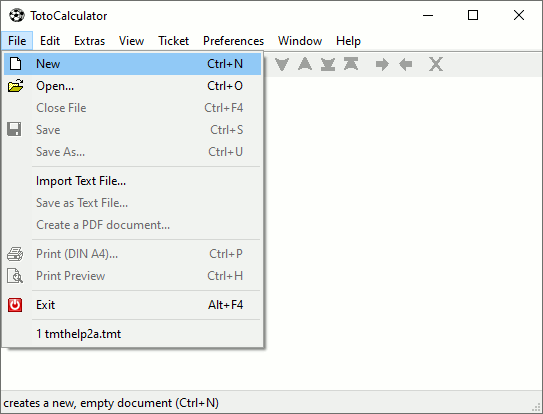Select Print (DIN A4)... entry

tap(132, 254)
